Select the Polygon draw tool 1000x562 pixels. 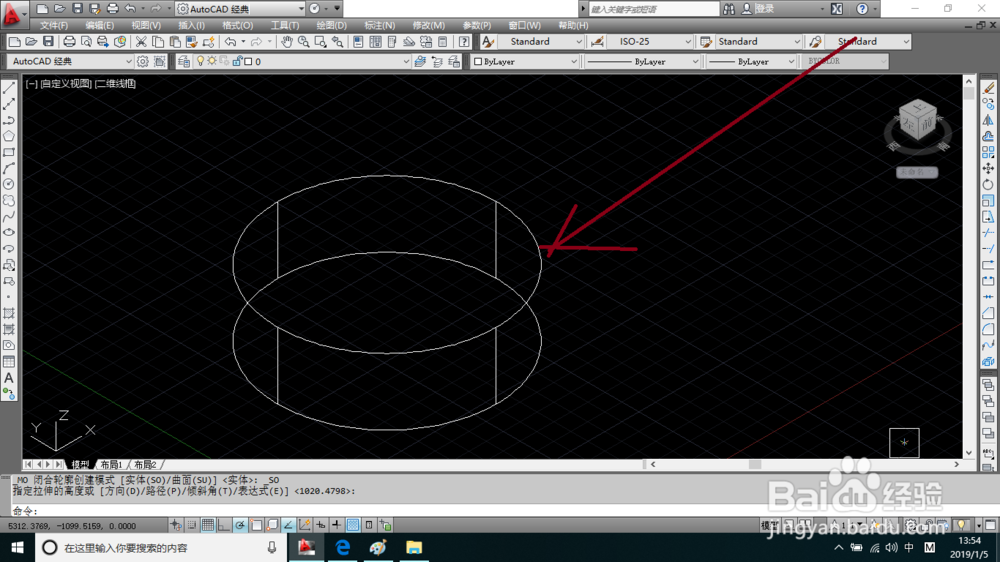click(9, 136)
